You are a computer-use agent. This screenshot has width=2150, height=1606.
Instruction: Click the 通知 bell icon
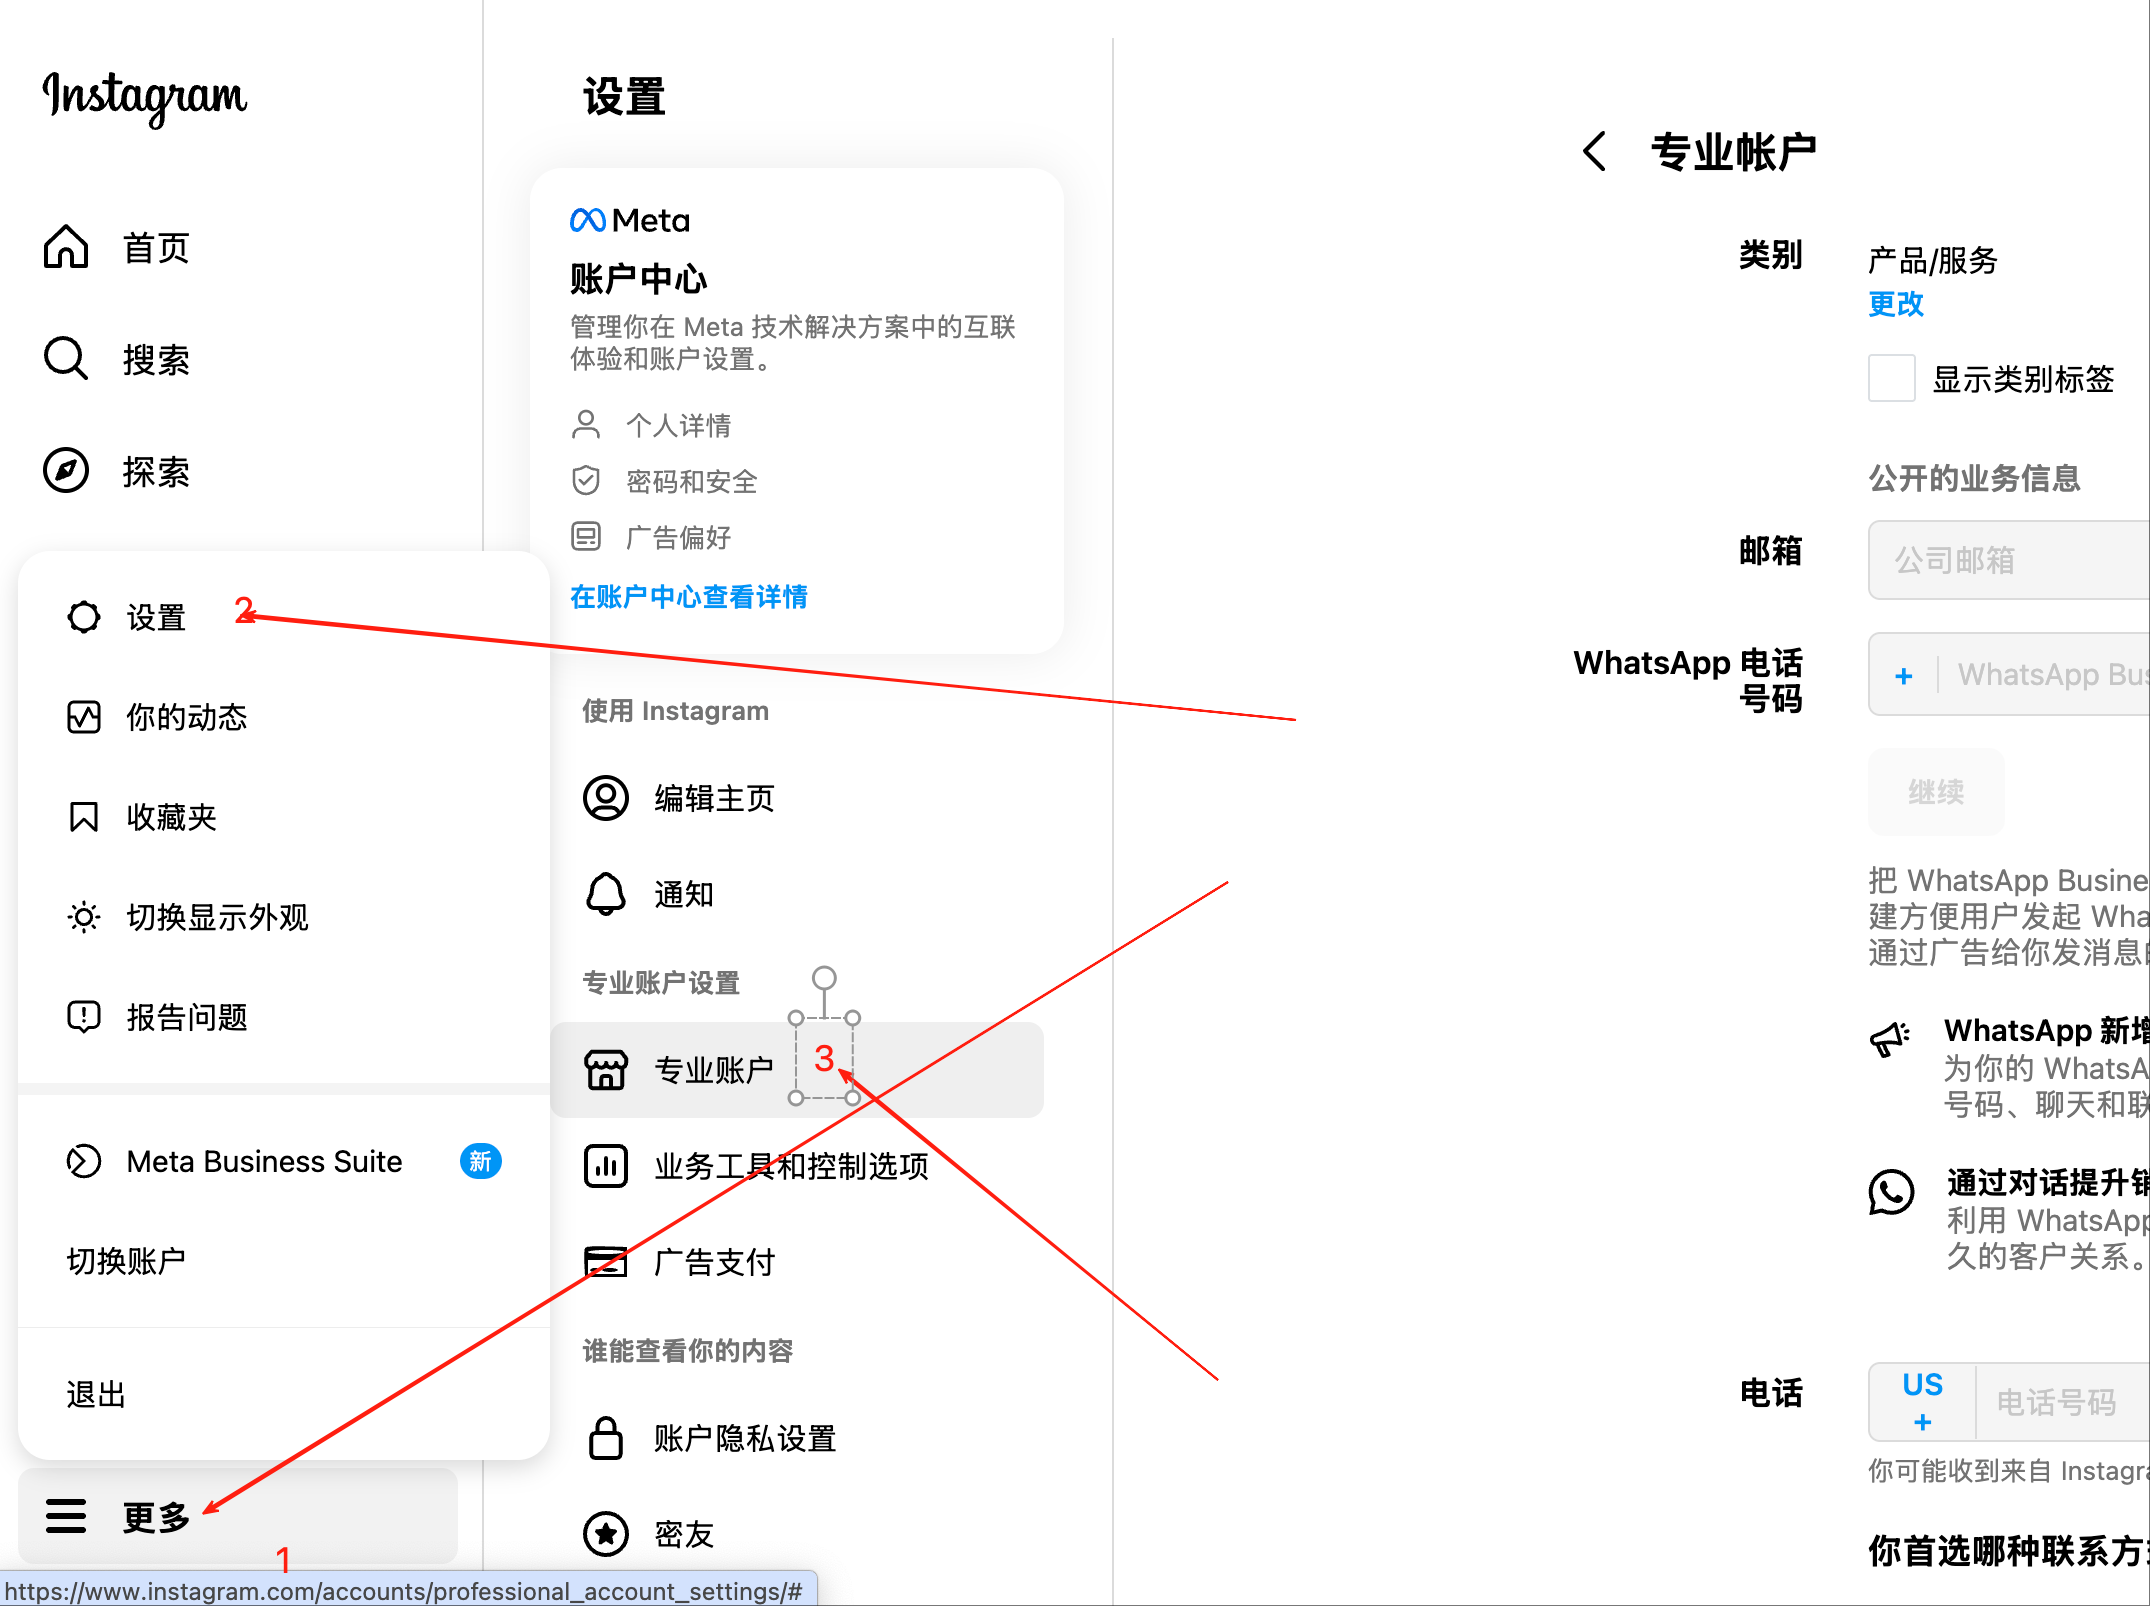click(606, 894)
